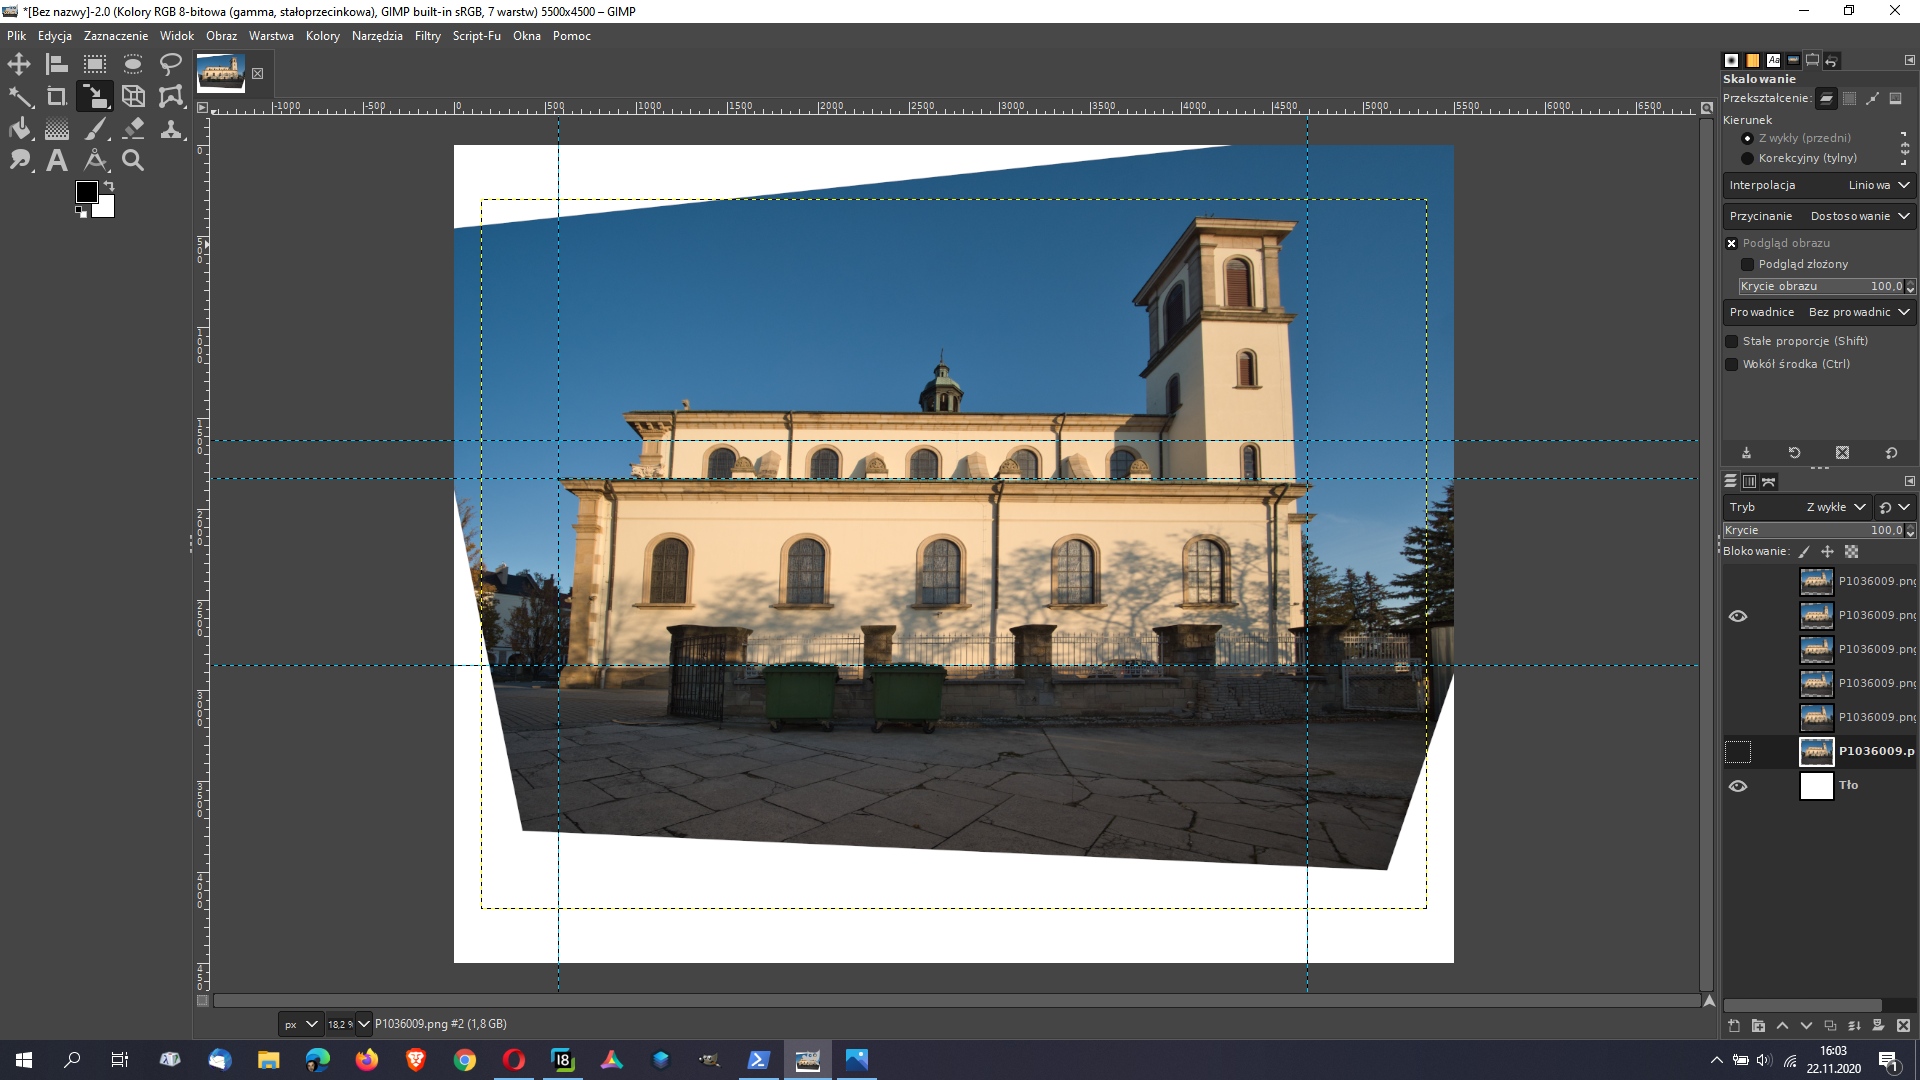The image size is (1920, 1080).
Task: Select the Eraser tool
Action: pyautogui.click(x=133, y=129)
